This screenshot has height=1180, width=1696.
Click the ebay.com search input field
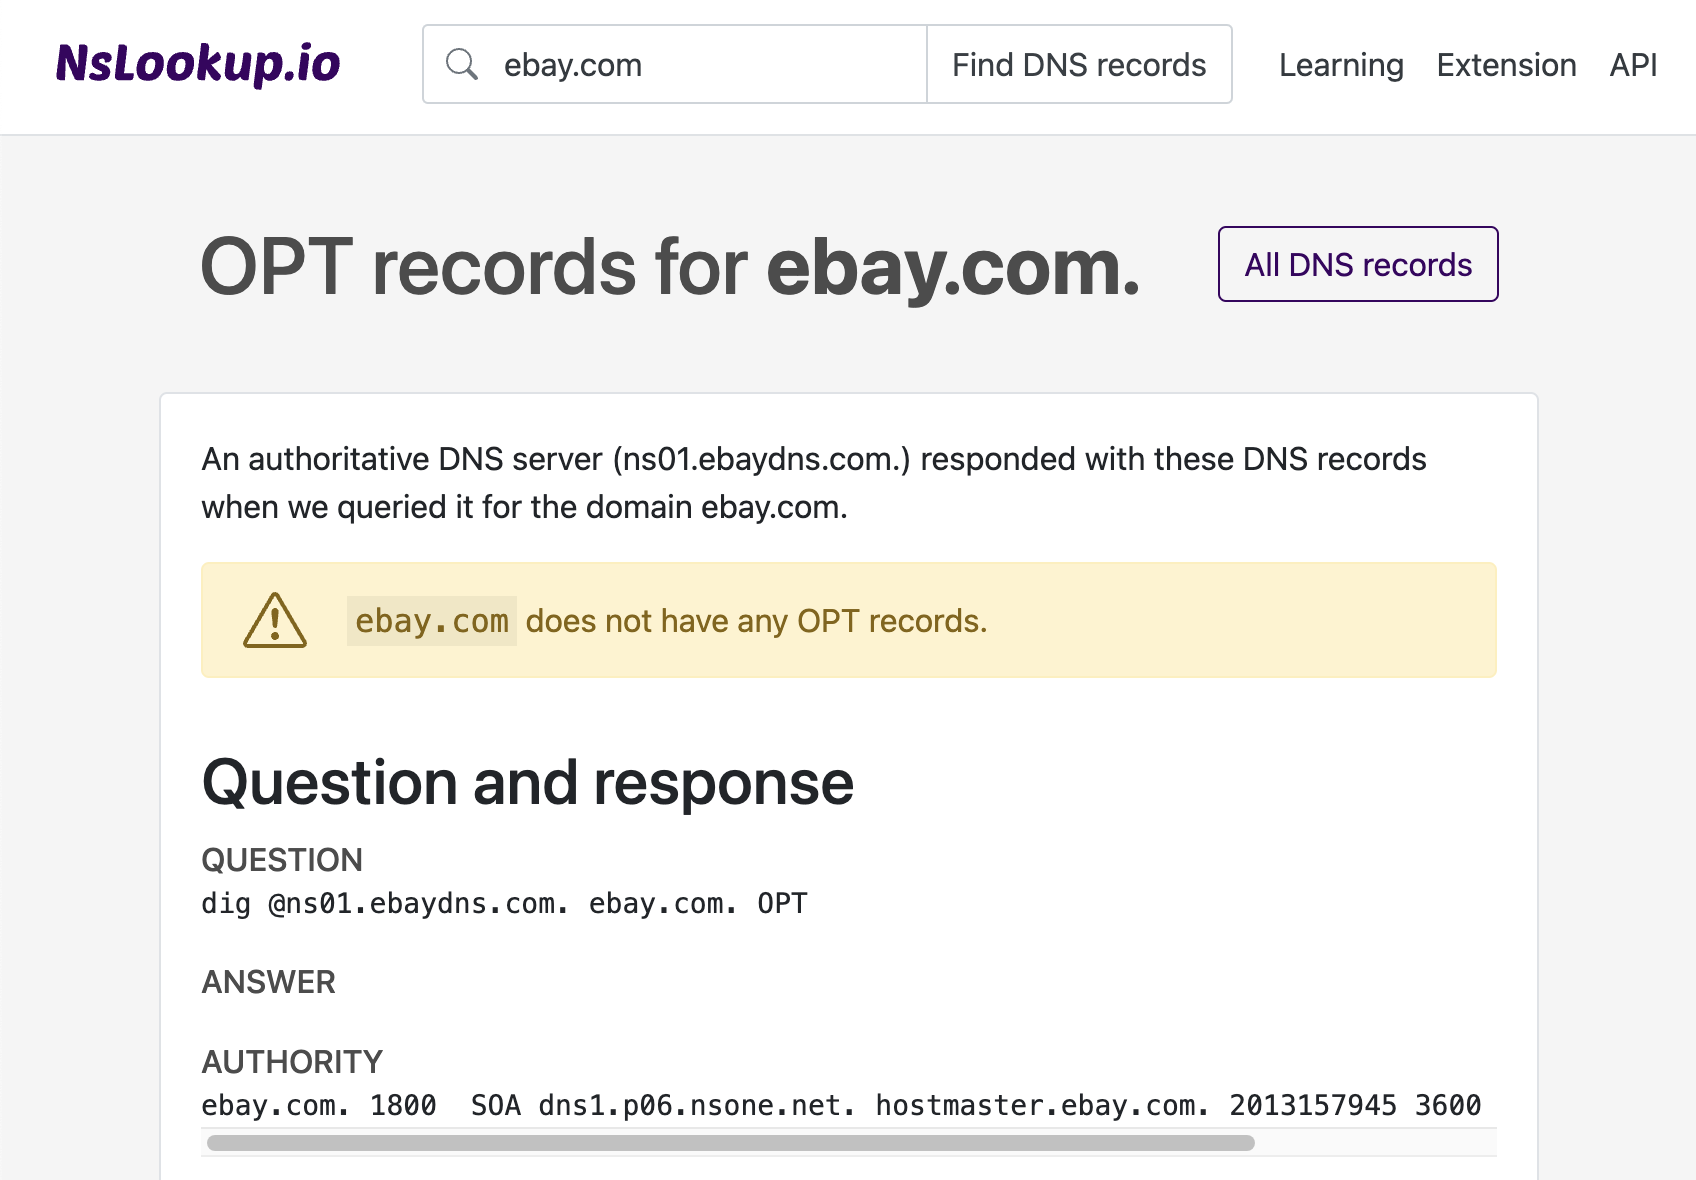(x=700, y=63)
